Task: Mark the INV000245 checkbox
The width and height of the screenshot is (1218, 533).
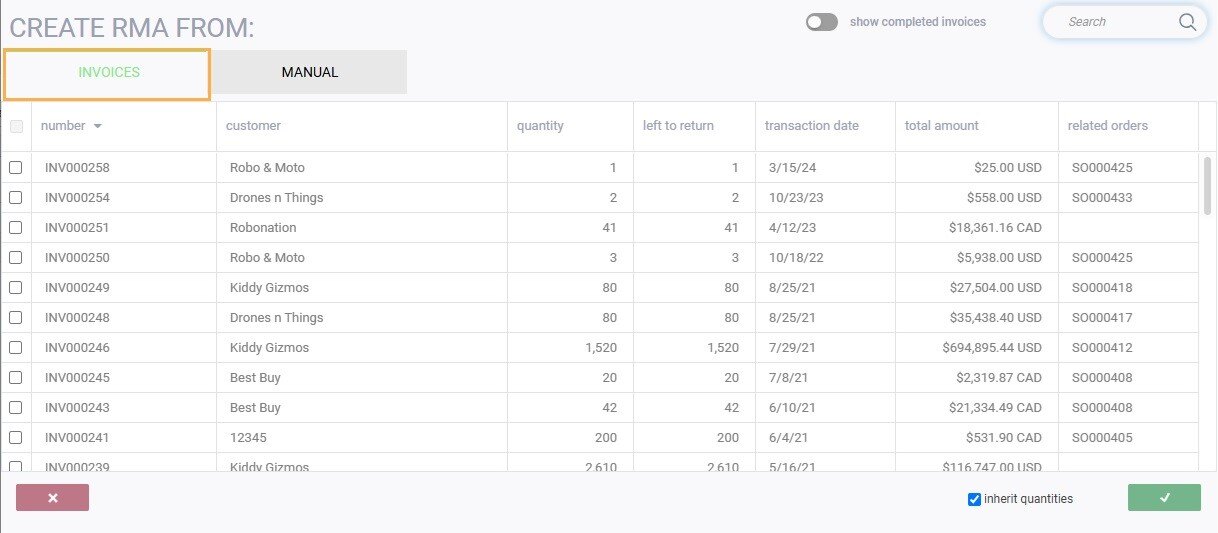Action: (x=16, y=378)
